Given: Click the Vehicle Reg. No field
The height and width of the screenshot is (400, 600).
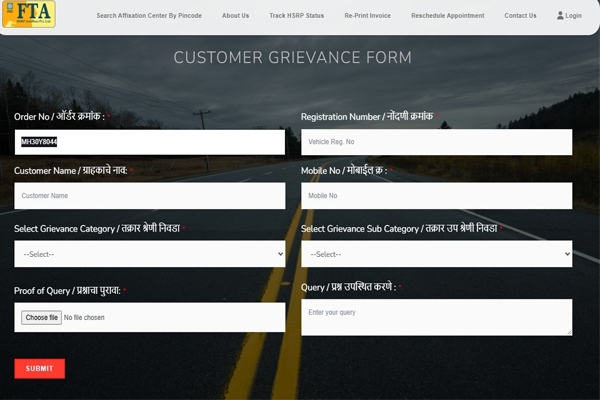Looking at the screenshot, I should click(x=436, y=142).
